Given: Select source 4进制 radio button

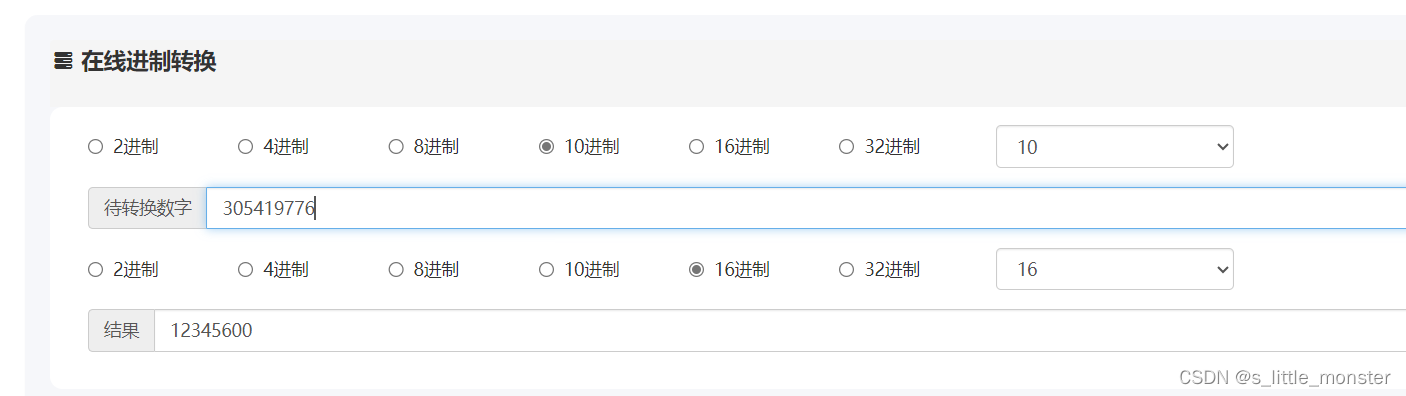Looking at the screenshot, I should click(246, 147).
